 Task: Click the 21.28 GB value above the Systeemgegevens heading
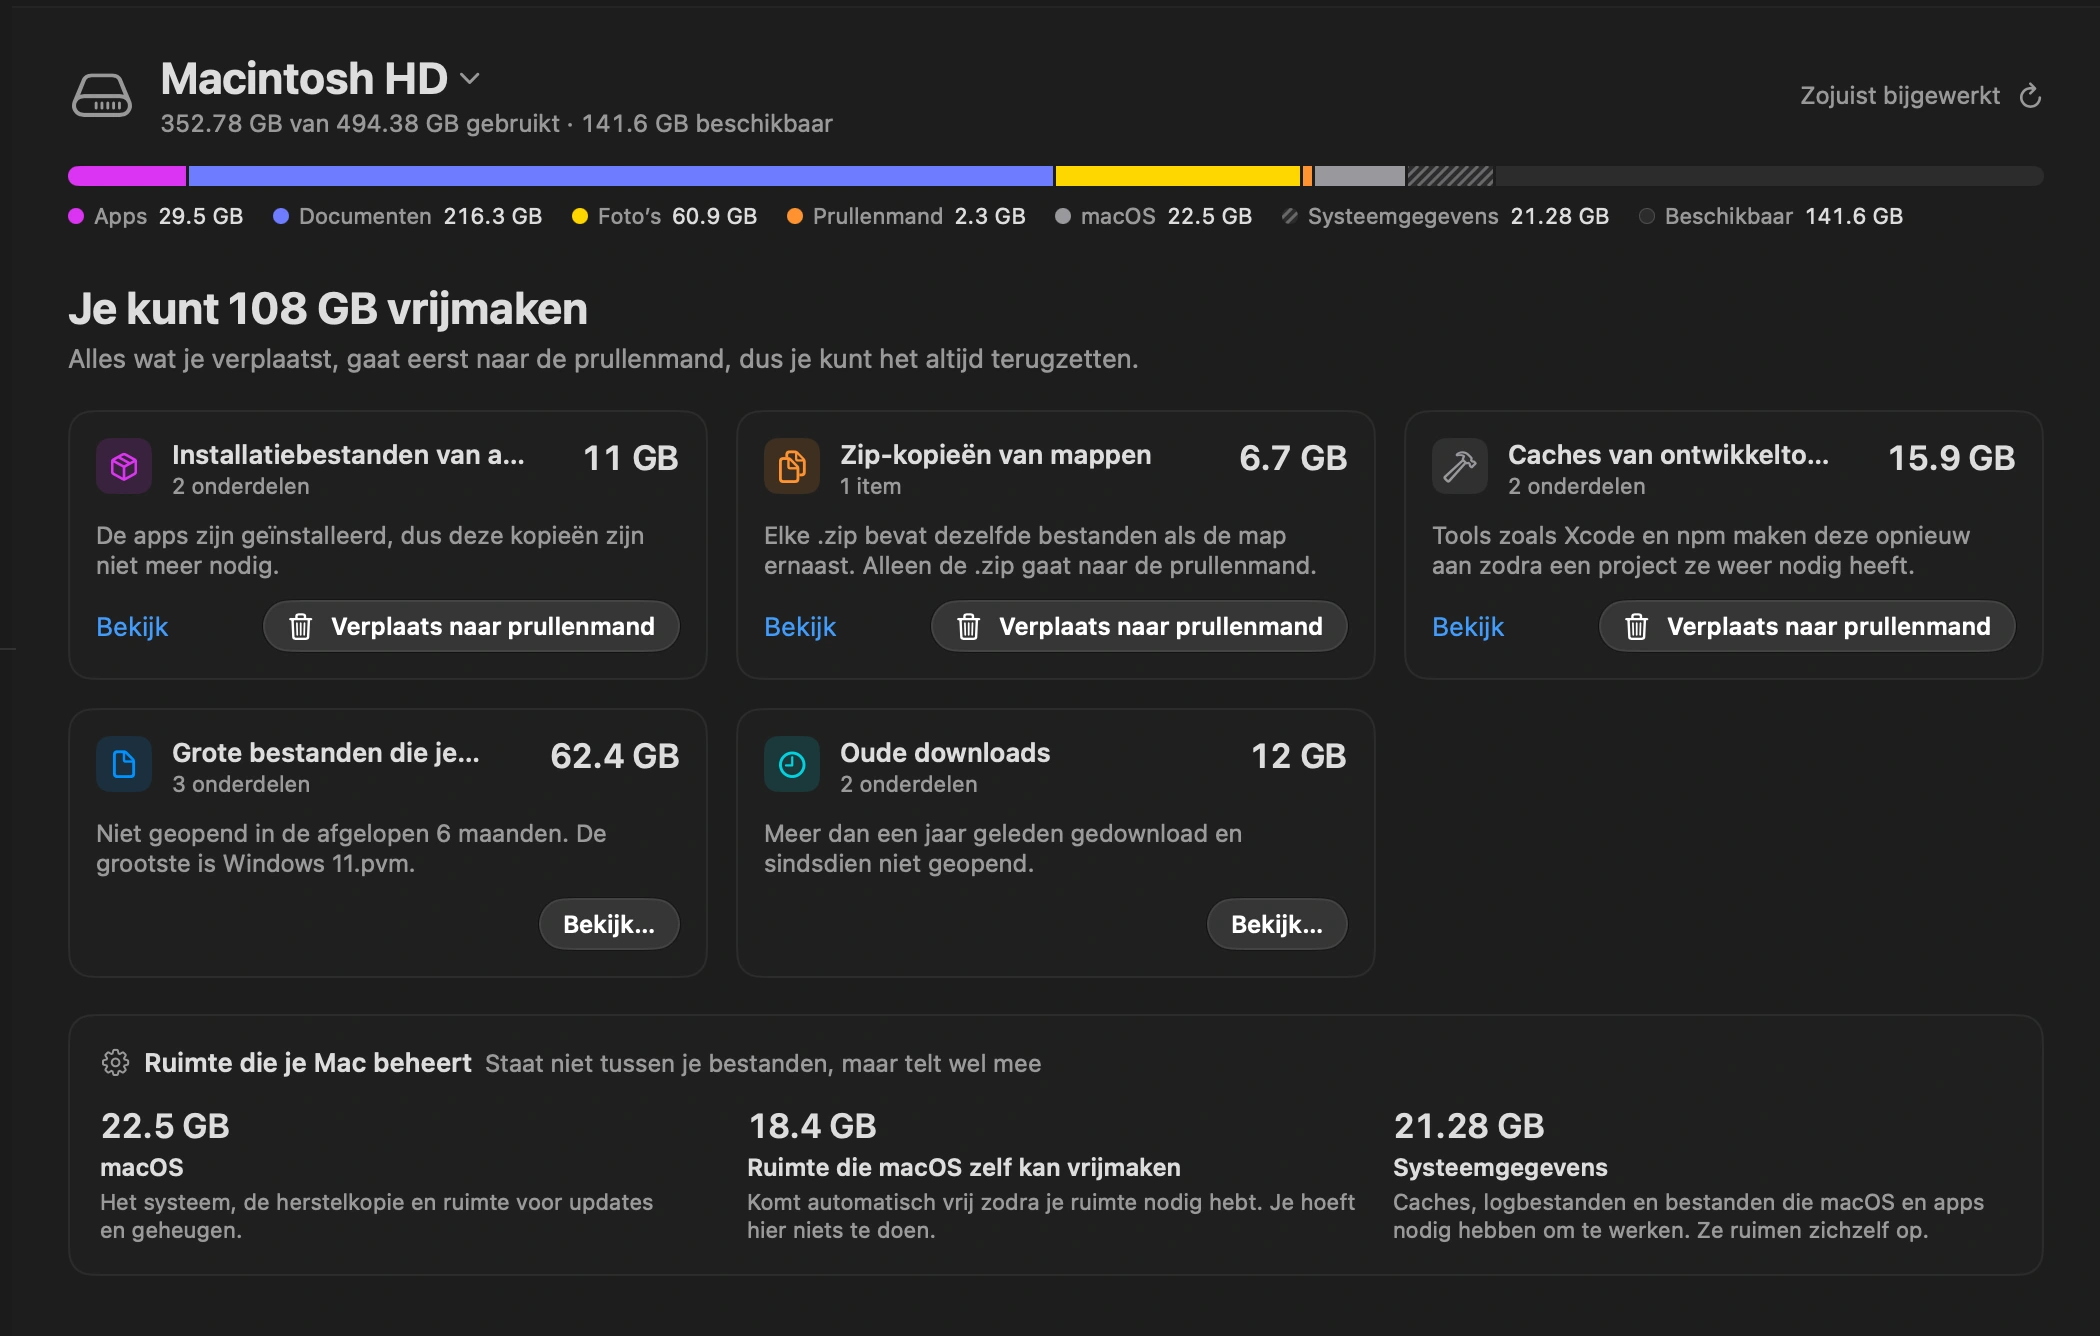pyautogui.click(x=1469, y=1126)
